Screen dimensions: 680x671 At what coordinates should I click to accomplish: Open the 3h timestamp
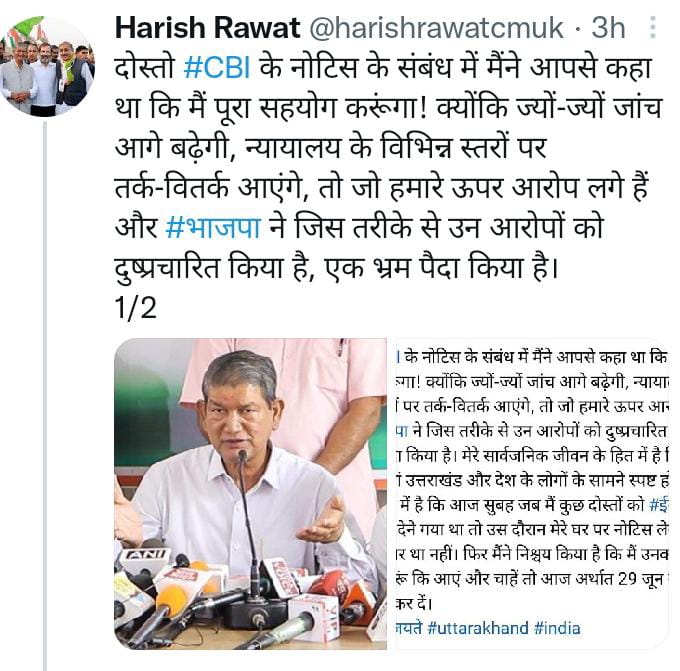608,28
